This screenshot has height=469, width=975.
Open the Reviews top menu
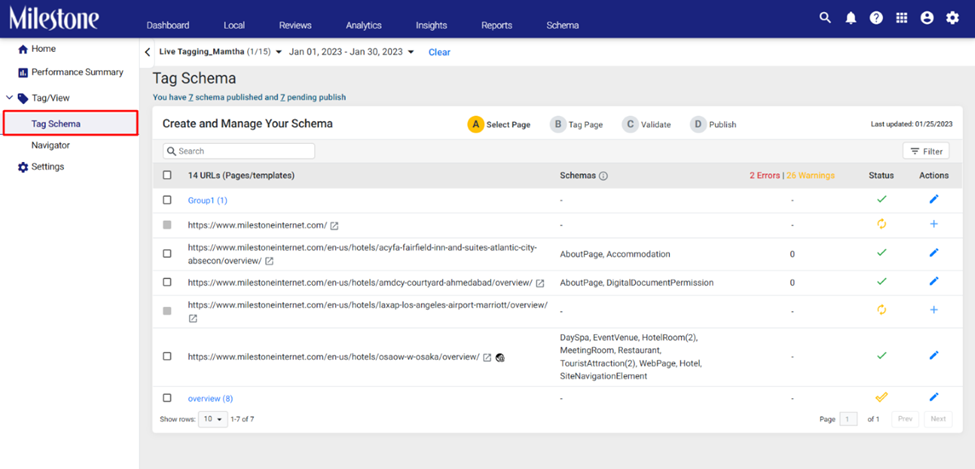coord(295,26)
